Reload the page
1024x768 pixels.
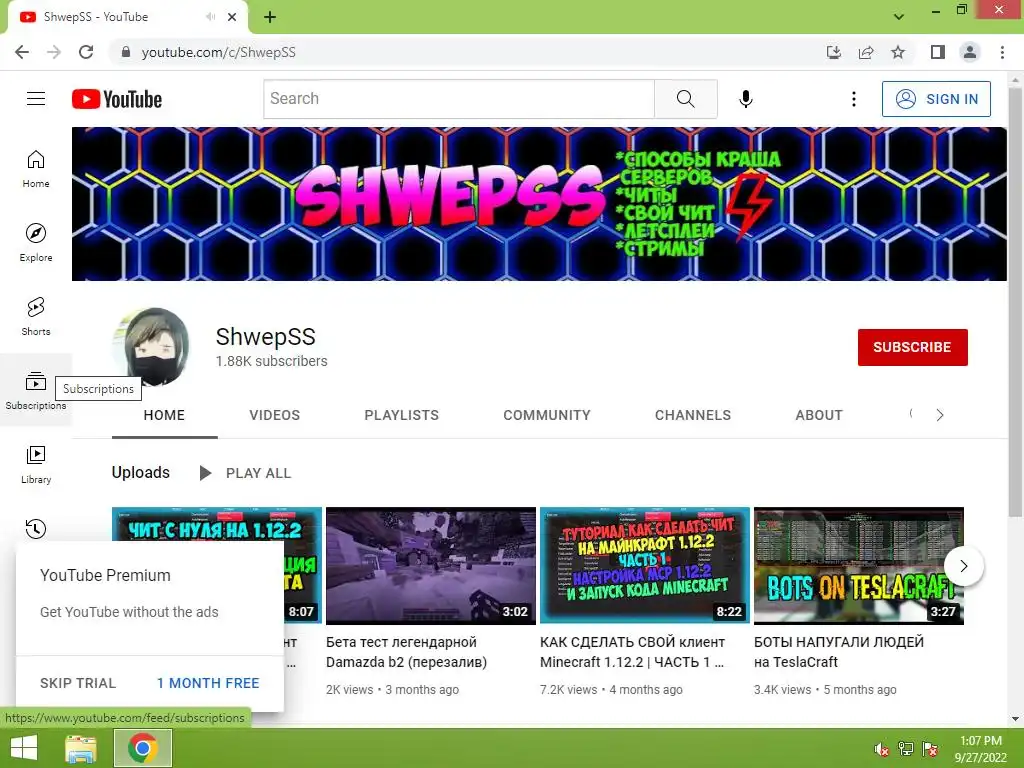click(x=86, y=52)
